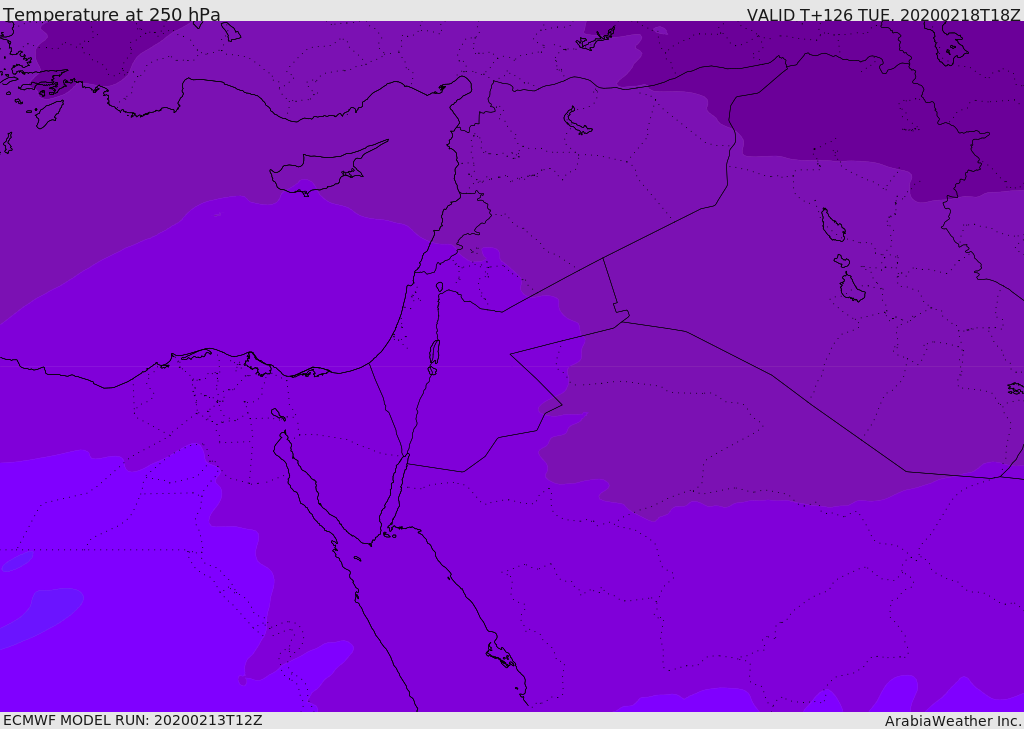This screenshot has width=1024, height=729.
Task: Select Lake Razzaza, the southernmost Iraqi lake
Action: 852,287
